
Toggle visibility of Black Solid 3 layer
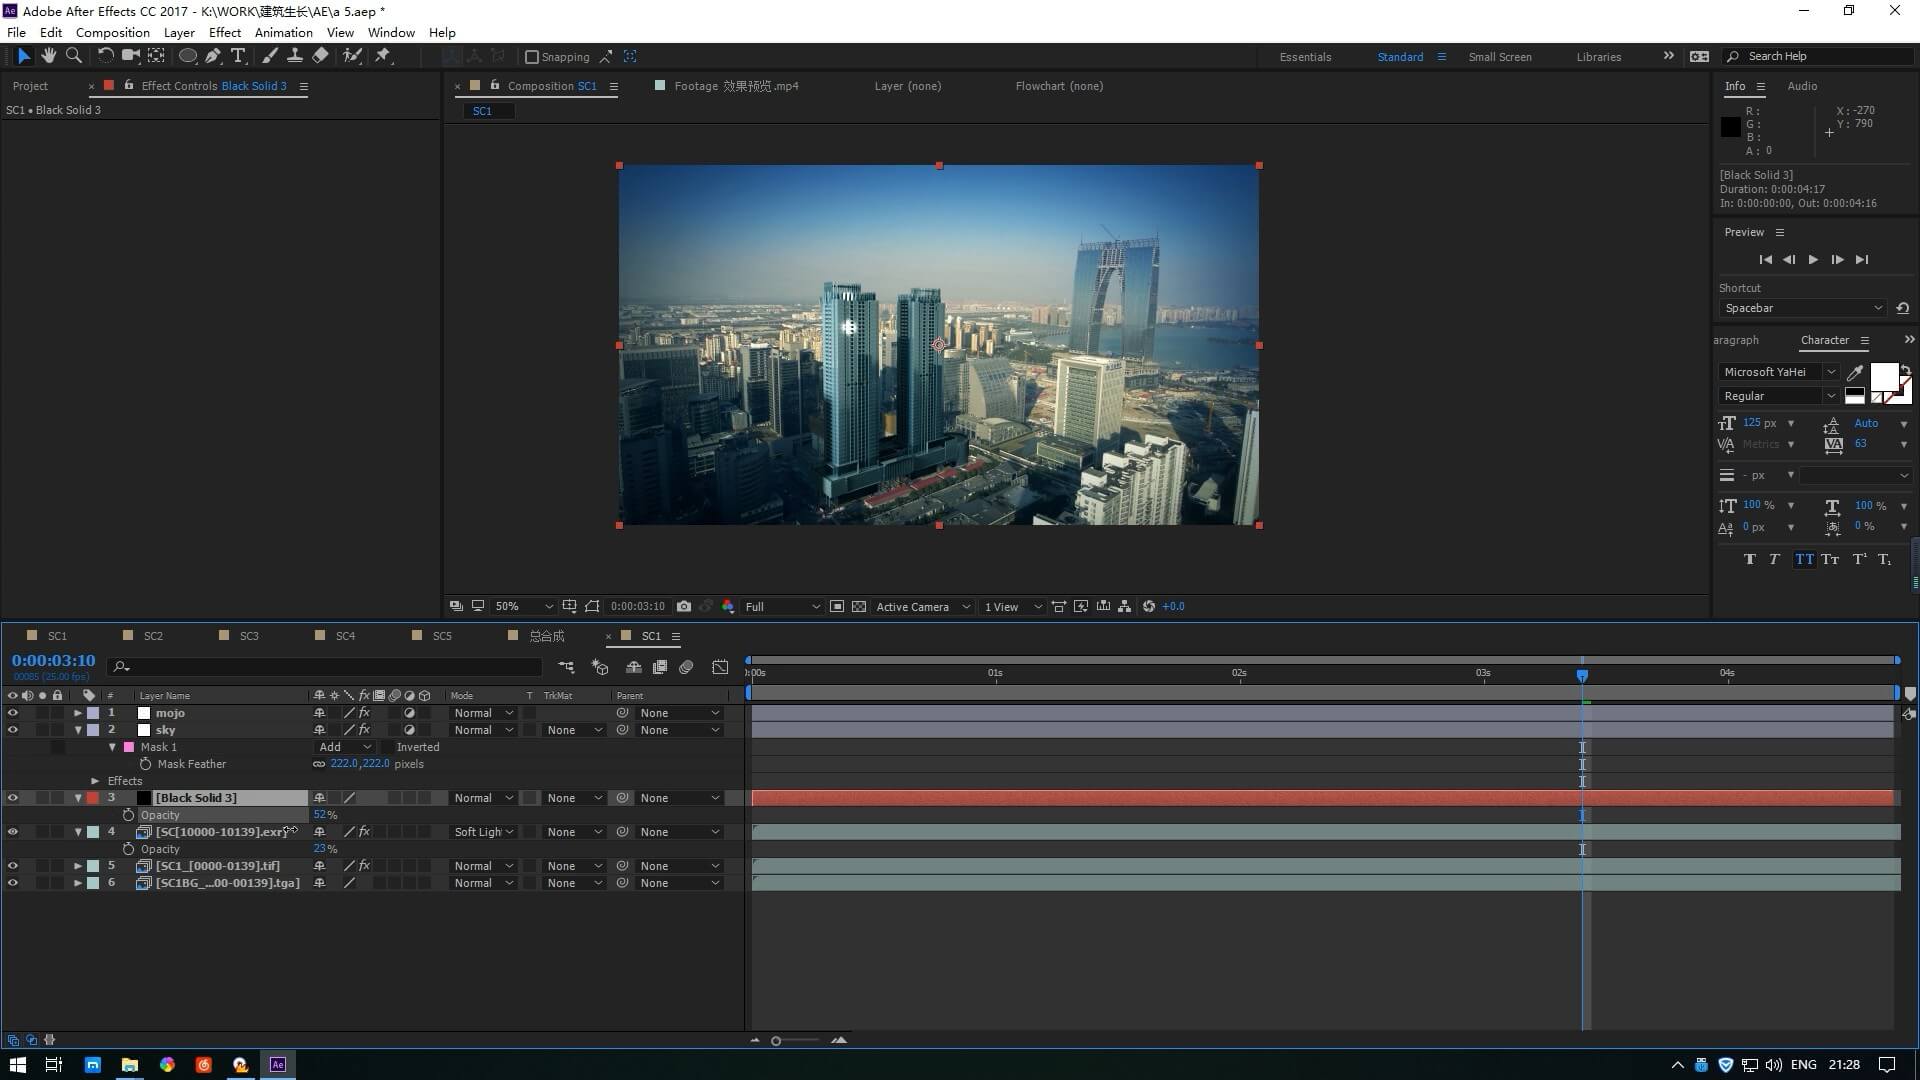point(13,798)
